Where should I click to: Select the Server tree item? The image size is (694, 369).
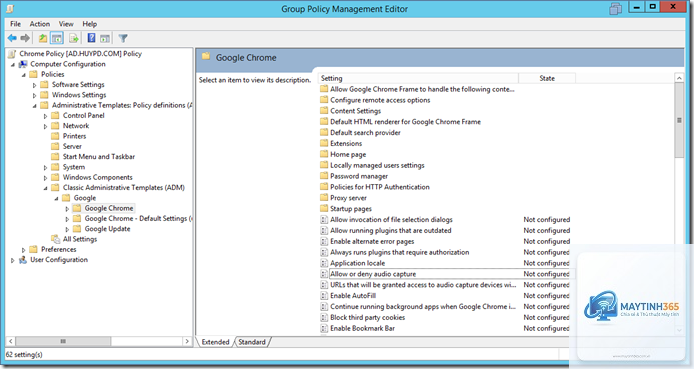click(72, 146)
